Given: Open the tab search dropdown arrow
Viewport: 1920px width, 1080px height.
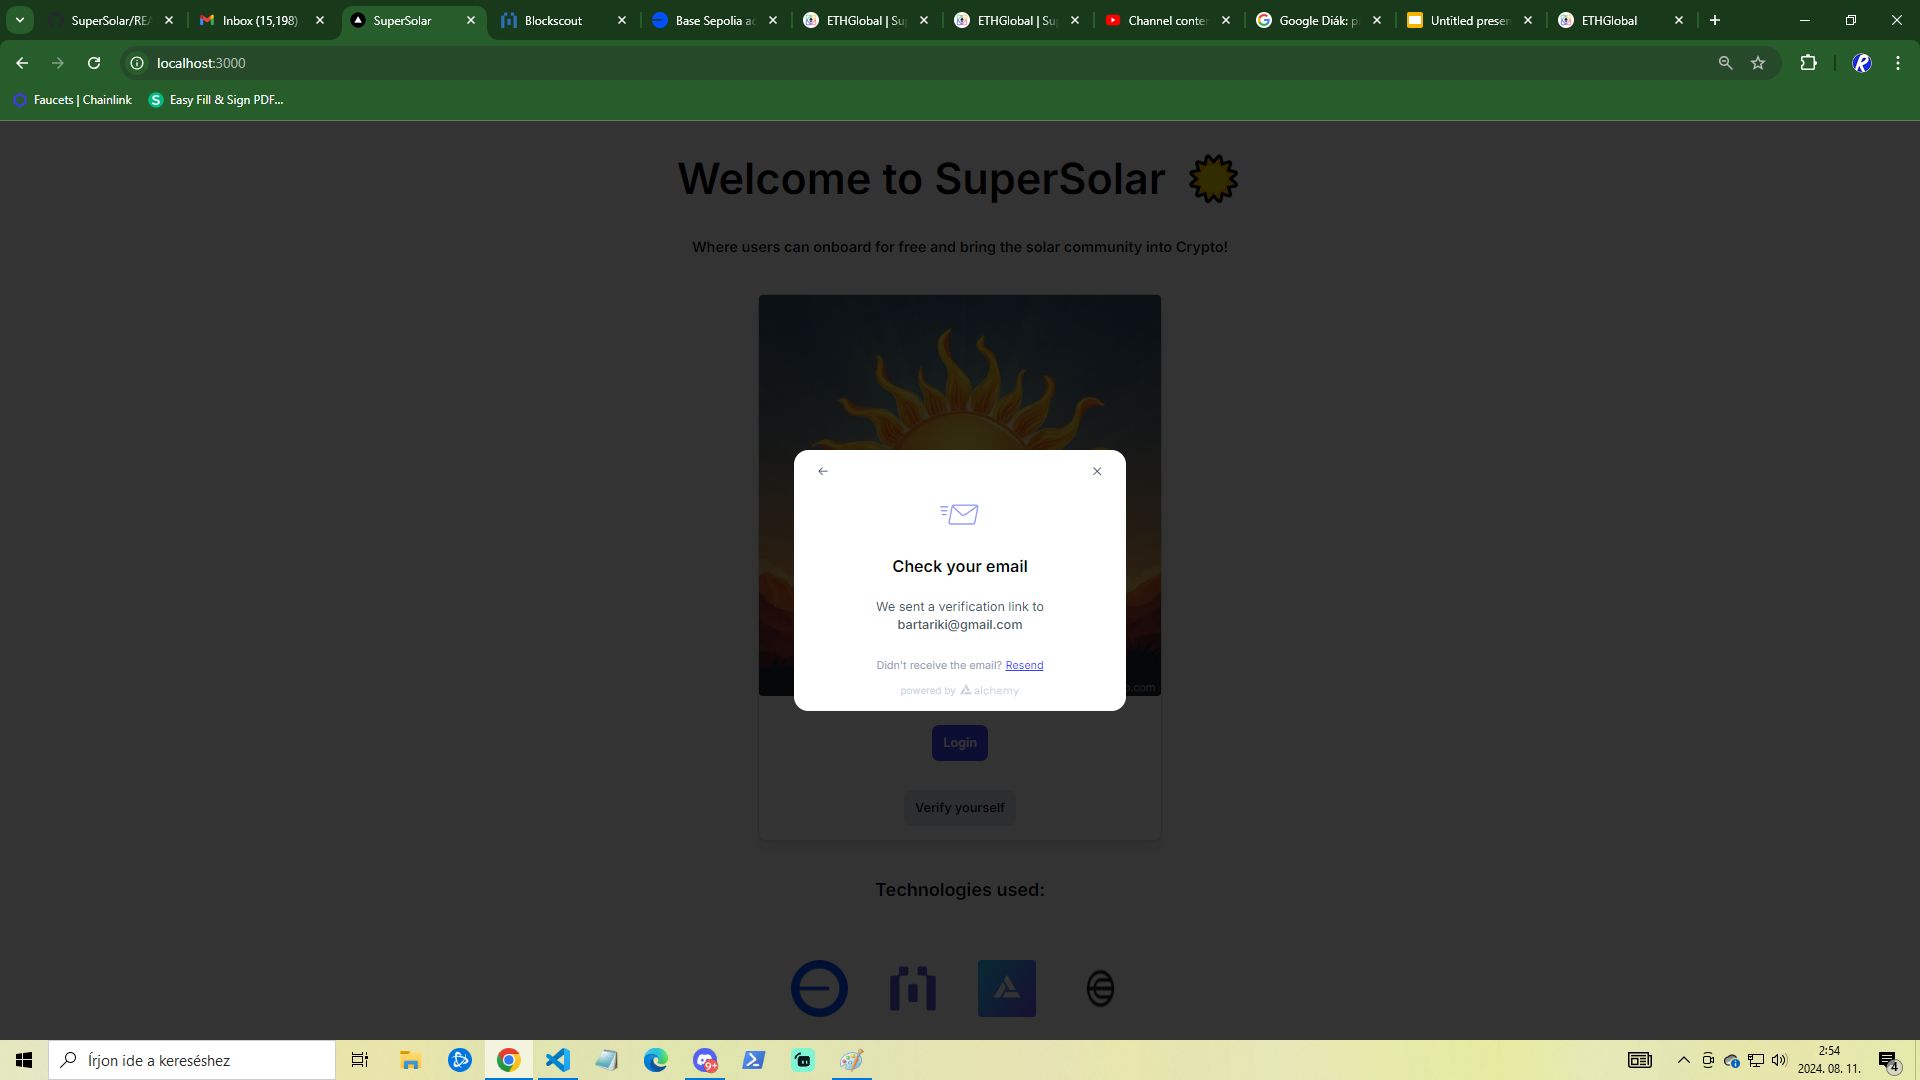Looking at the screenshot, I should point(19,20).
